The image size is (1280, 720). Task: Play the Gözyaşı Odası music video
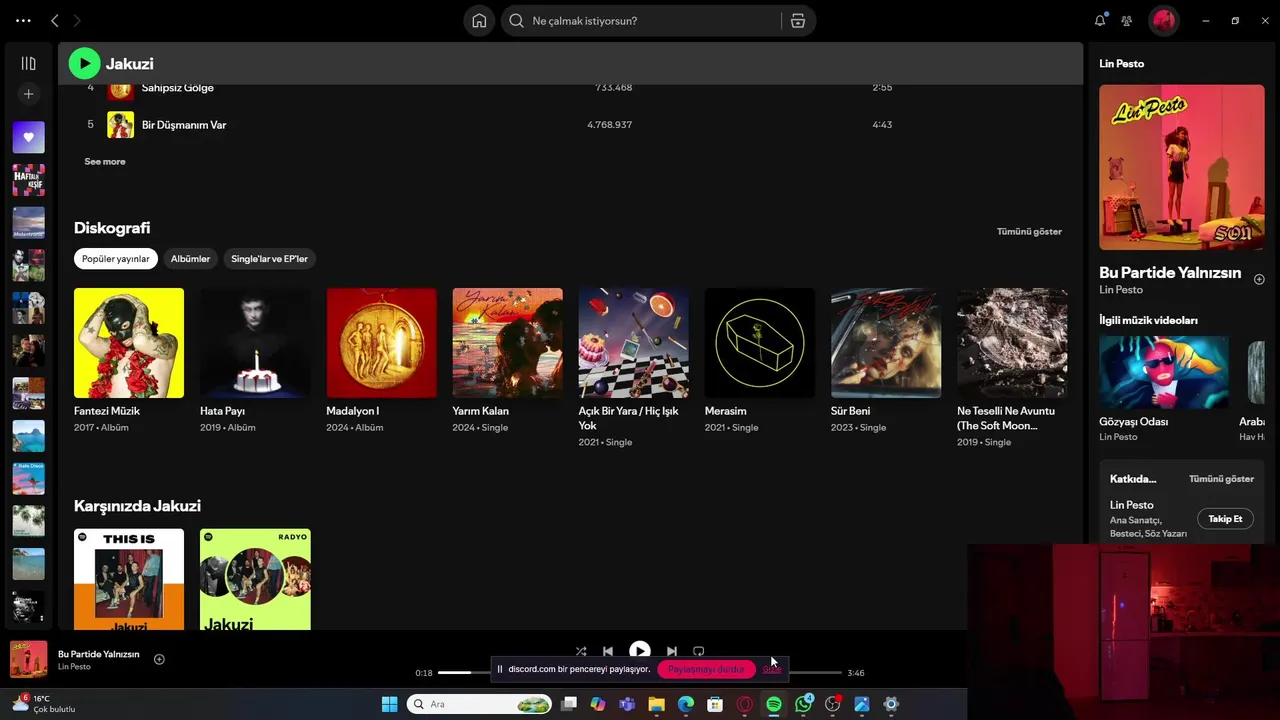[x=1163, y=370]
